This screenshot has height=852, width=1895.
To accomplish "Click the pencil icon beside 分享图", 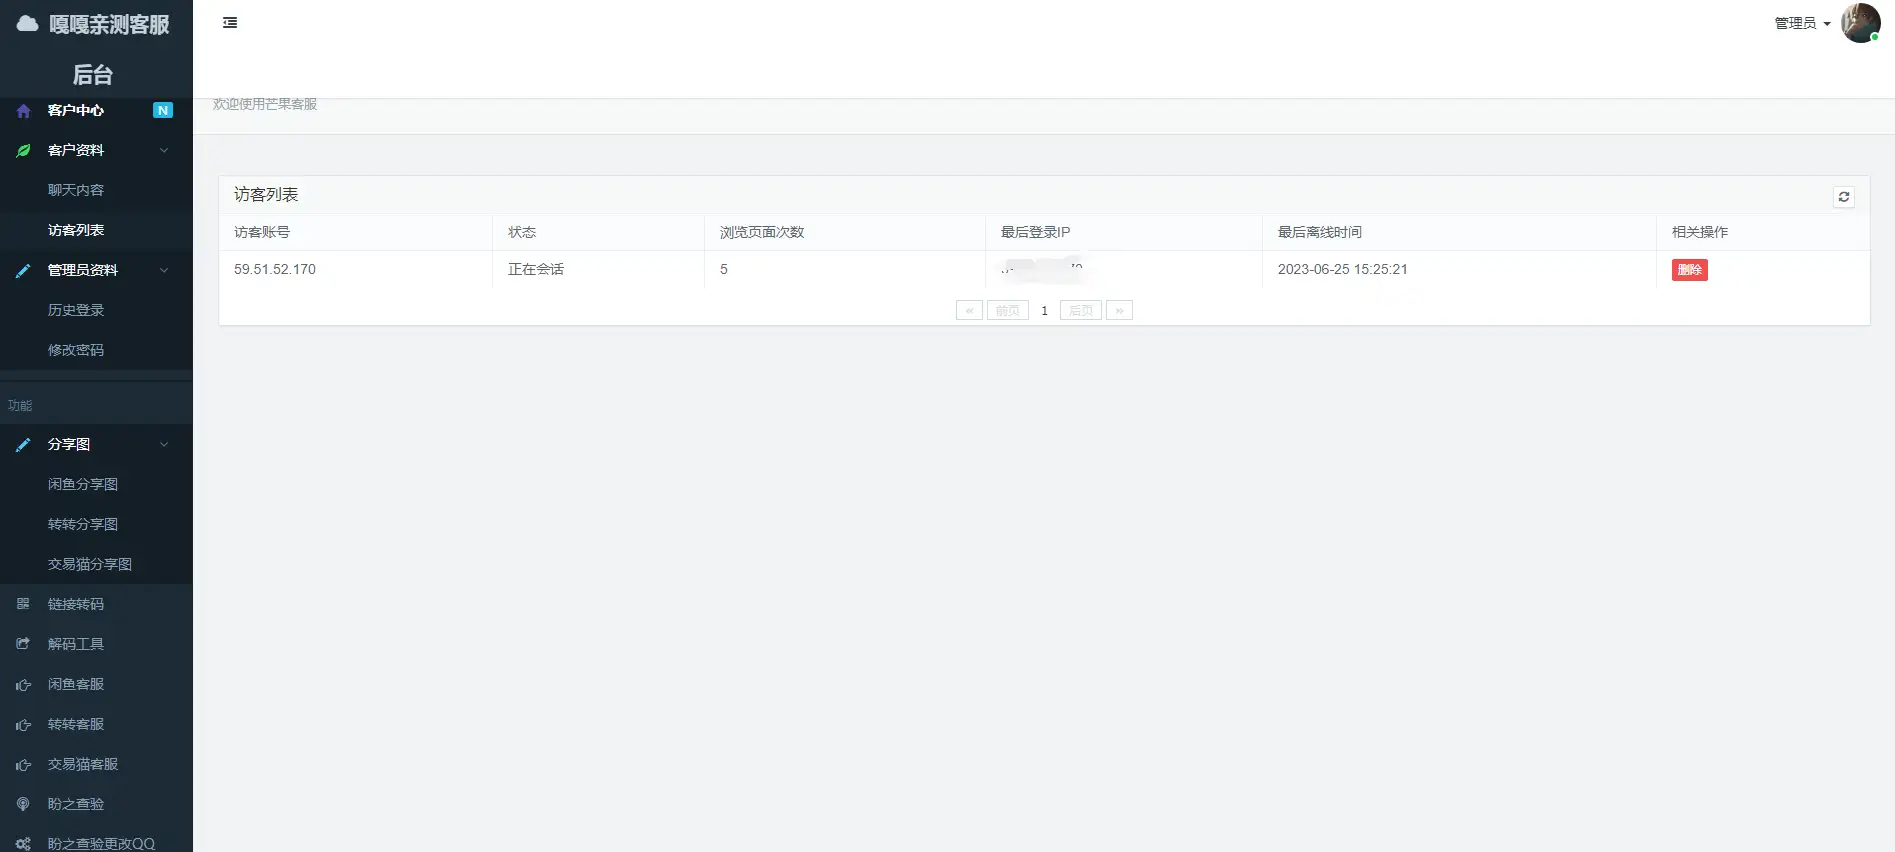I will pos(24,445).
